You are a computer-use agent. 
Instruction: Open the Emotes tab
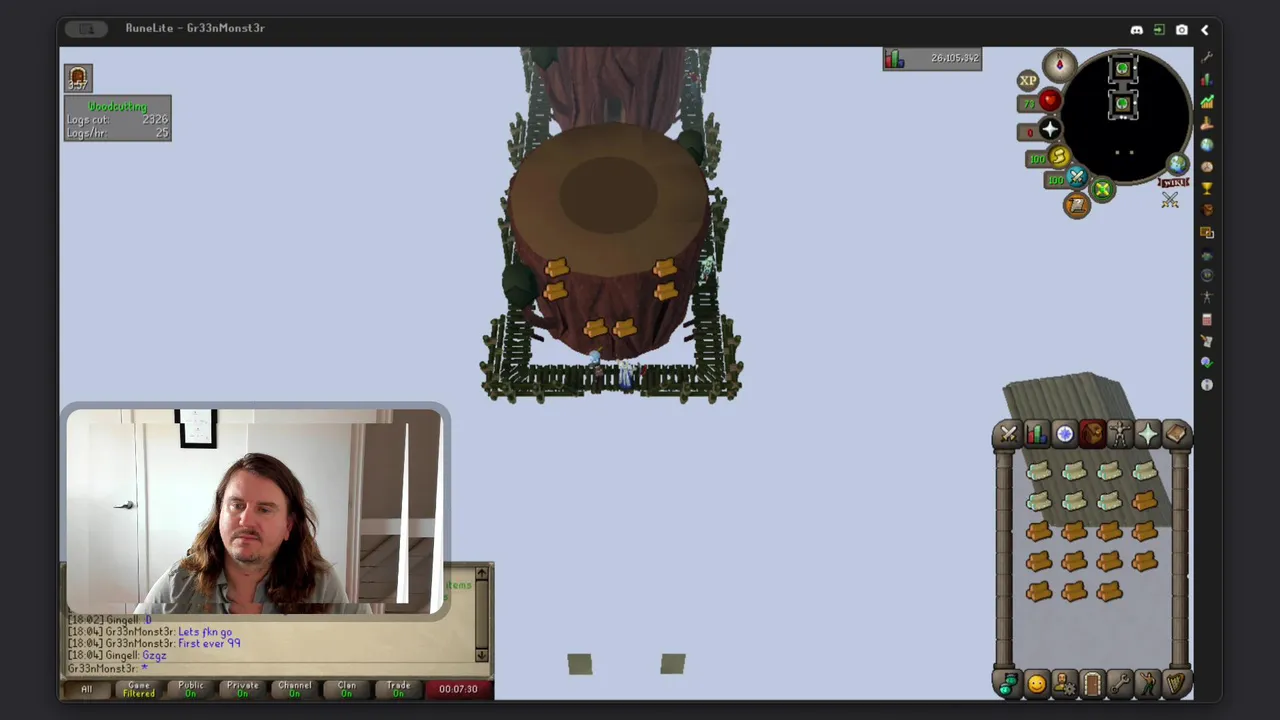[1148, 684]
